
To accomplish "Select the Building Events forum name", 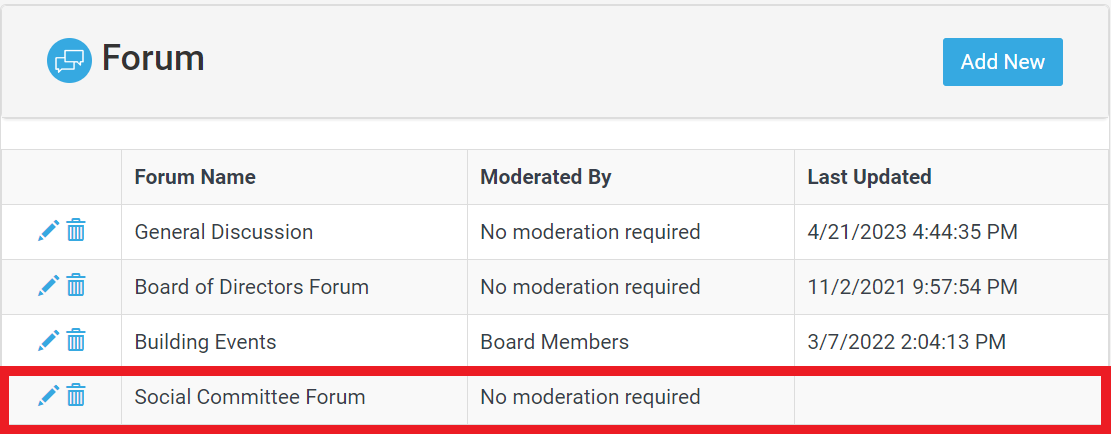I will pyautogui.click(x=205, y=342).
